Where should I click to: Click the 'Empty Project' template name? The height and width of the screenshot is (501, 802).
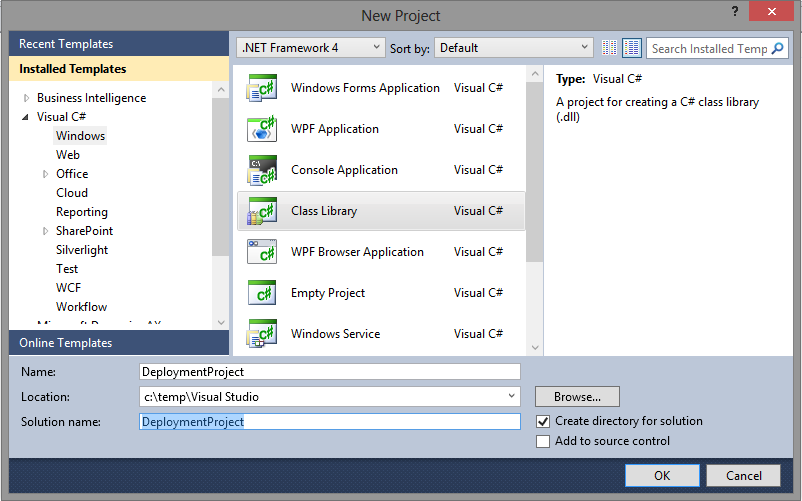pos(328,293)
